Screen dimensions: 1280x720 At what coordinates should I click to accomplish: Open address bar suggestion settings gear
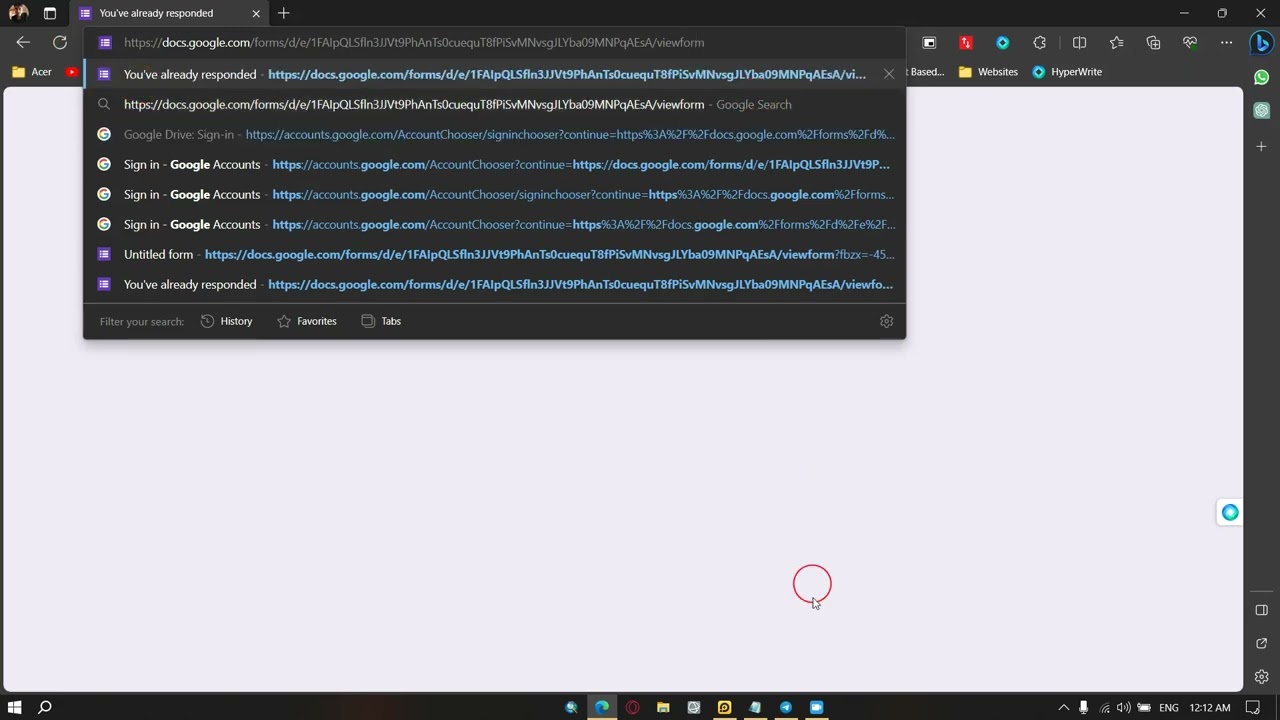886,321
